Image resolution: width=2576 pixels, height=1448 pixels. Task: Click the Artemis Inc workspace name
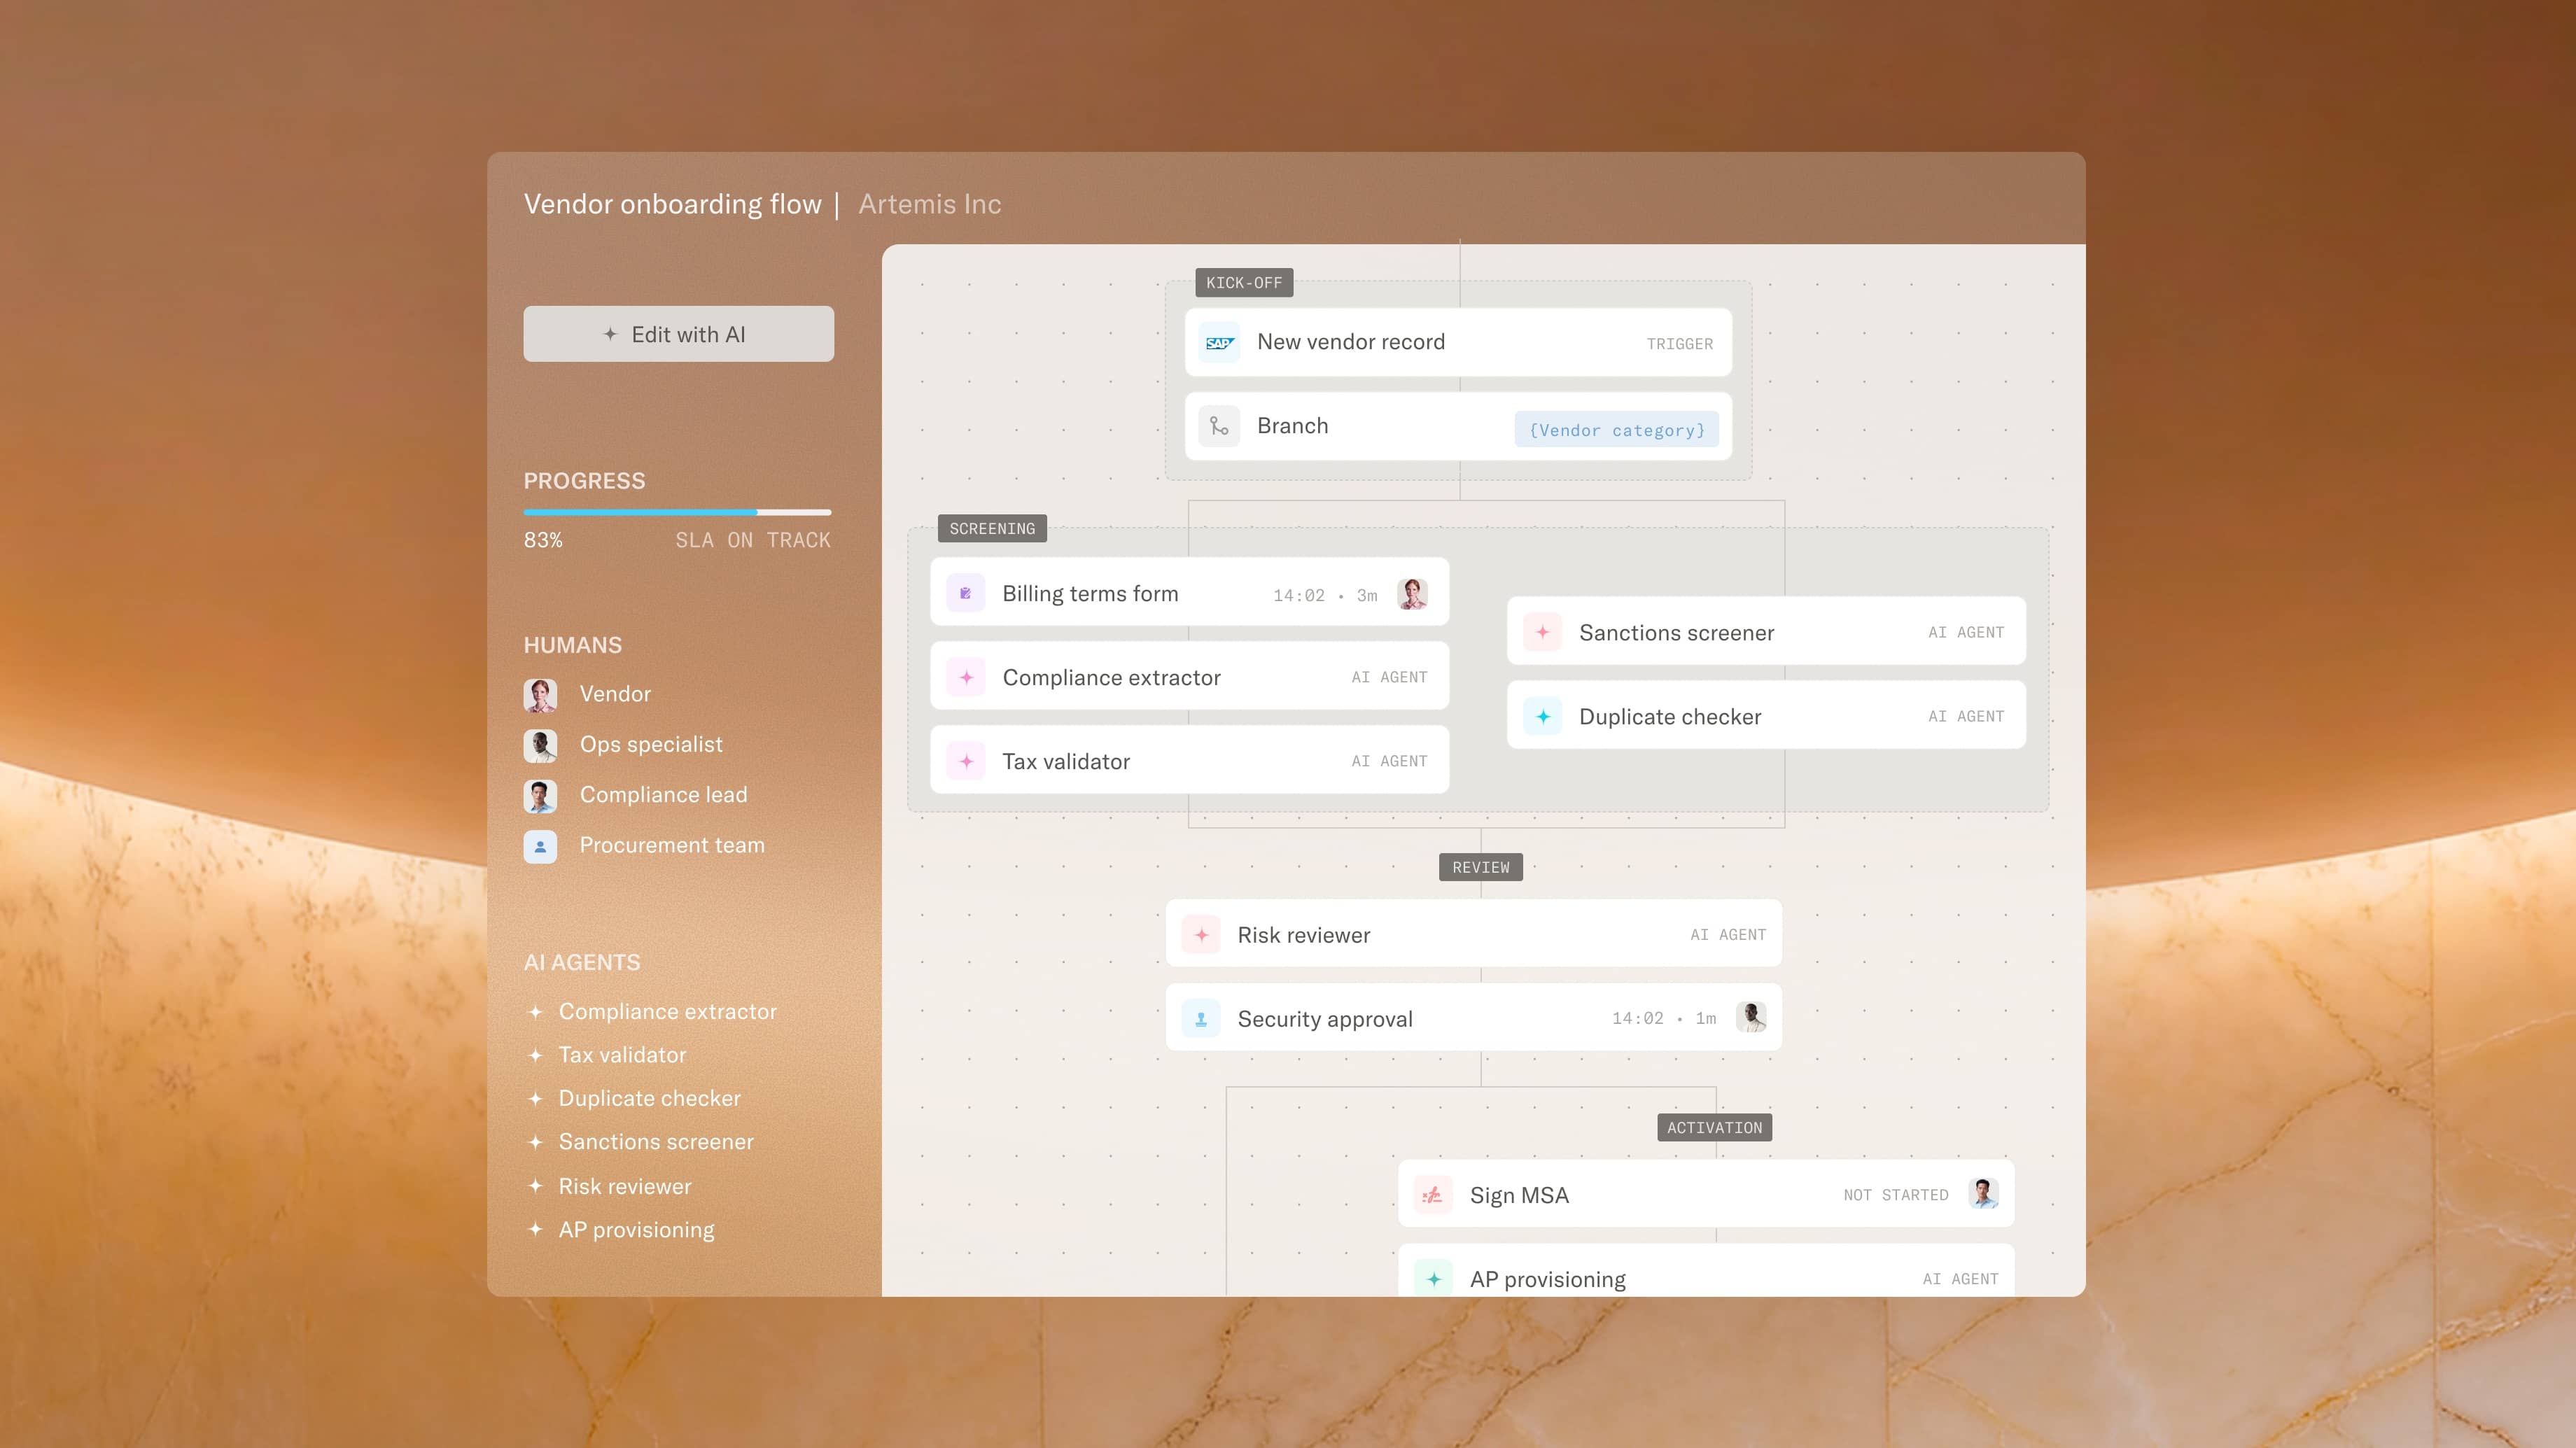pyautogui.click(x=930, y=204)
